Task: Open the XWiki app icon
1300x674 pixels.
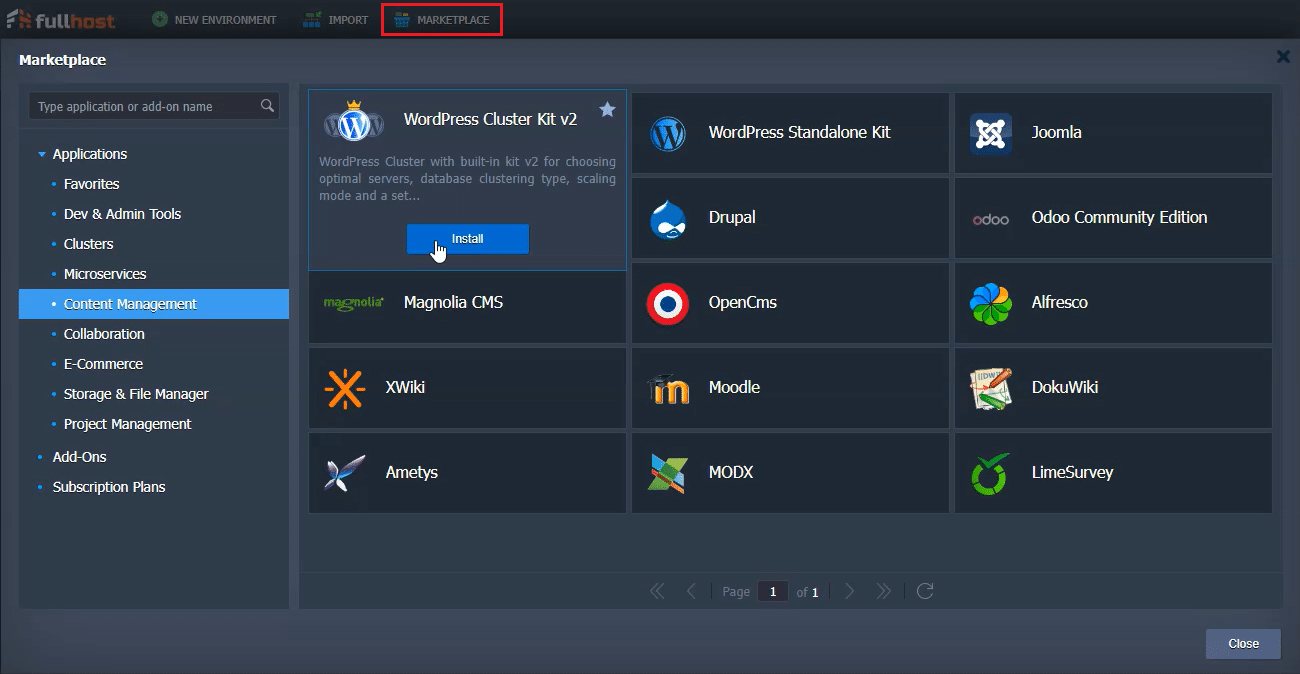Action: coord(345,388)
